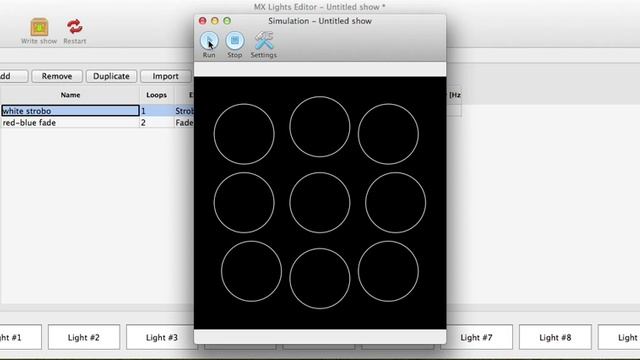Select the Light #7 button

(476, 338)
